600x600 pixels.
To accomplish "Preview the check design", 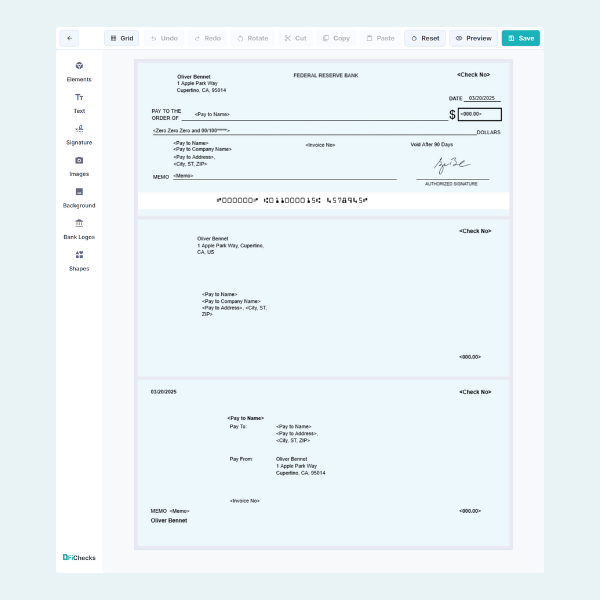I will 473,38.
